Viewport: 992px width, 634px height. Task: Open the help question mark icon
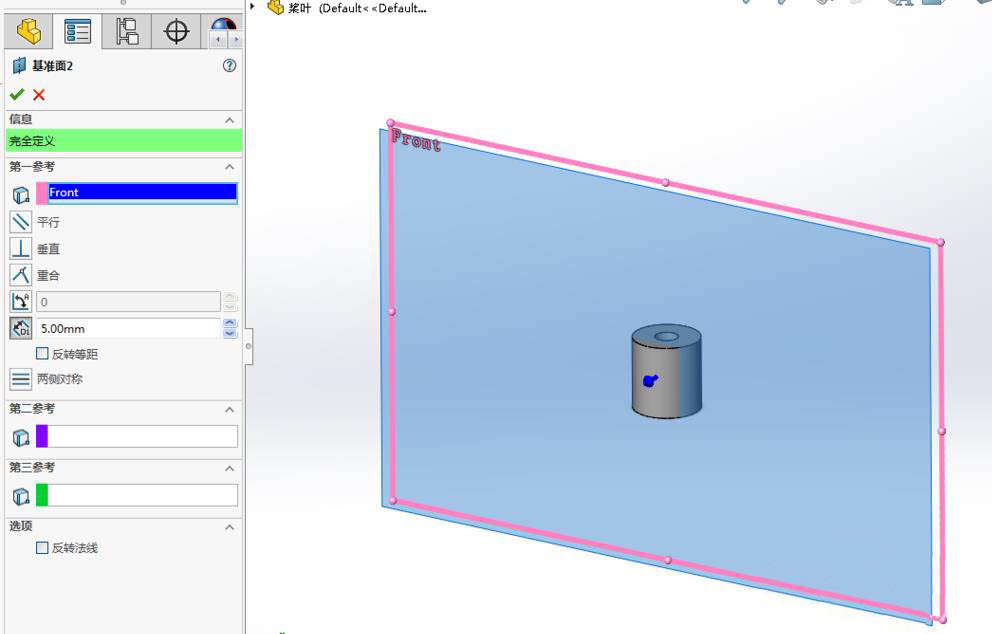pos(229,65)
